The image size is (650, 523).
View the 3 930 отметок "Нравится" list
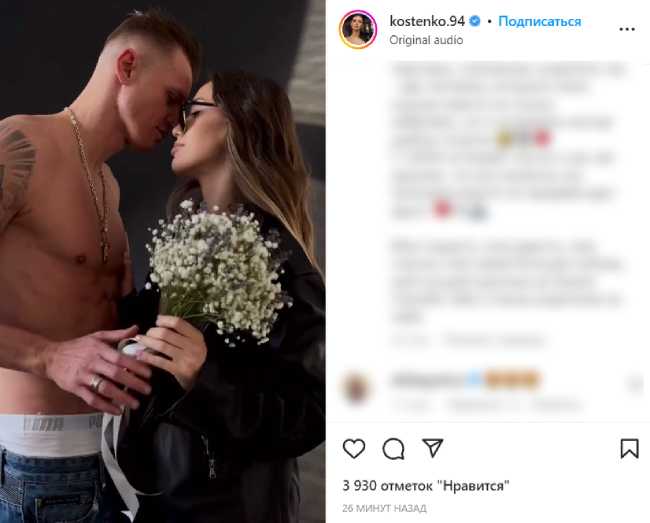coord(426,485)
